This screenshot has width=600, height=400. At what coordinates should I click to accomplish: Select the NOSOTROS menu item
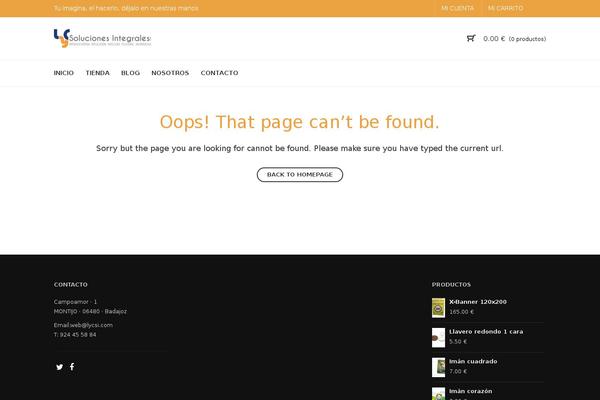pyautogui.click(x=170, y=73)
